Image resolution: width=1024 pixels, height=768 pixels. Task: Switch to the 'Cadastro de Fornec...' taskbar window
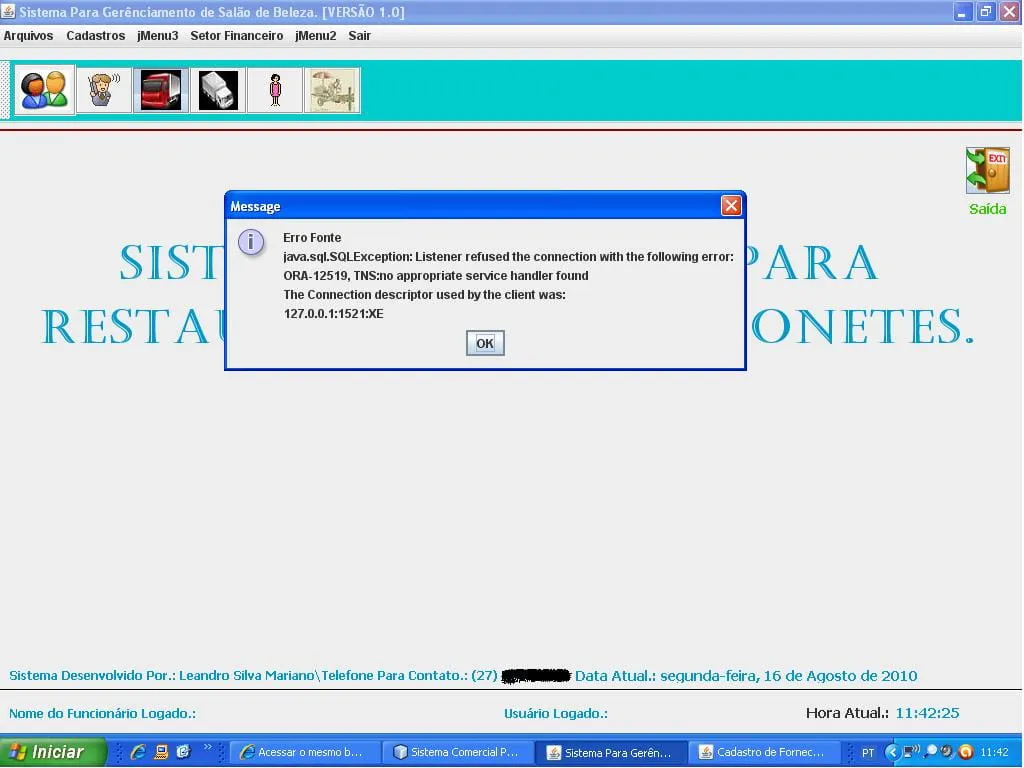point(765,752)
